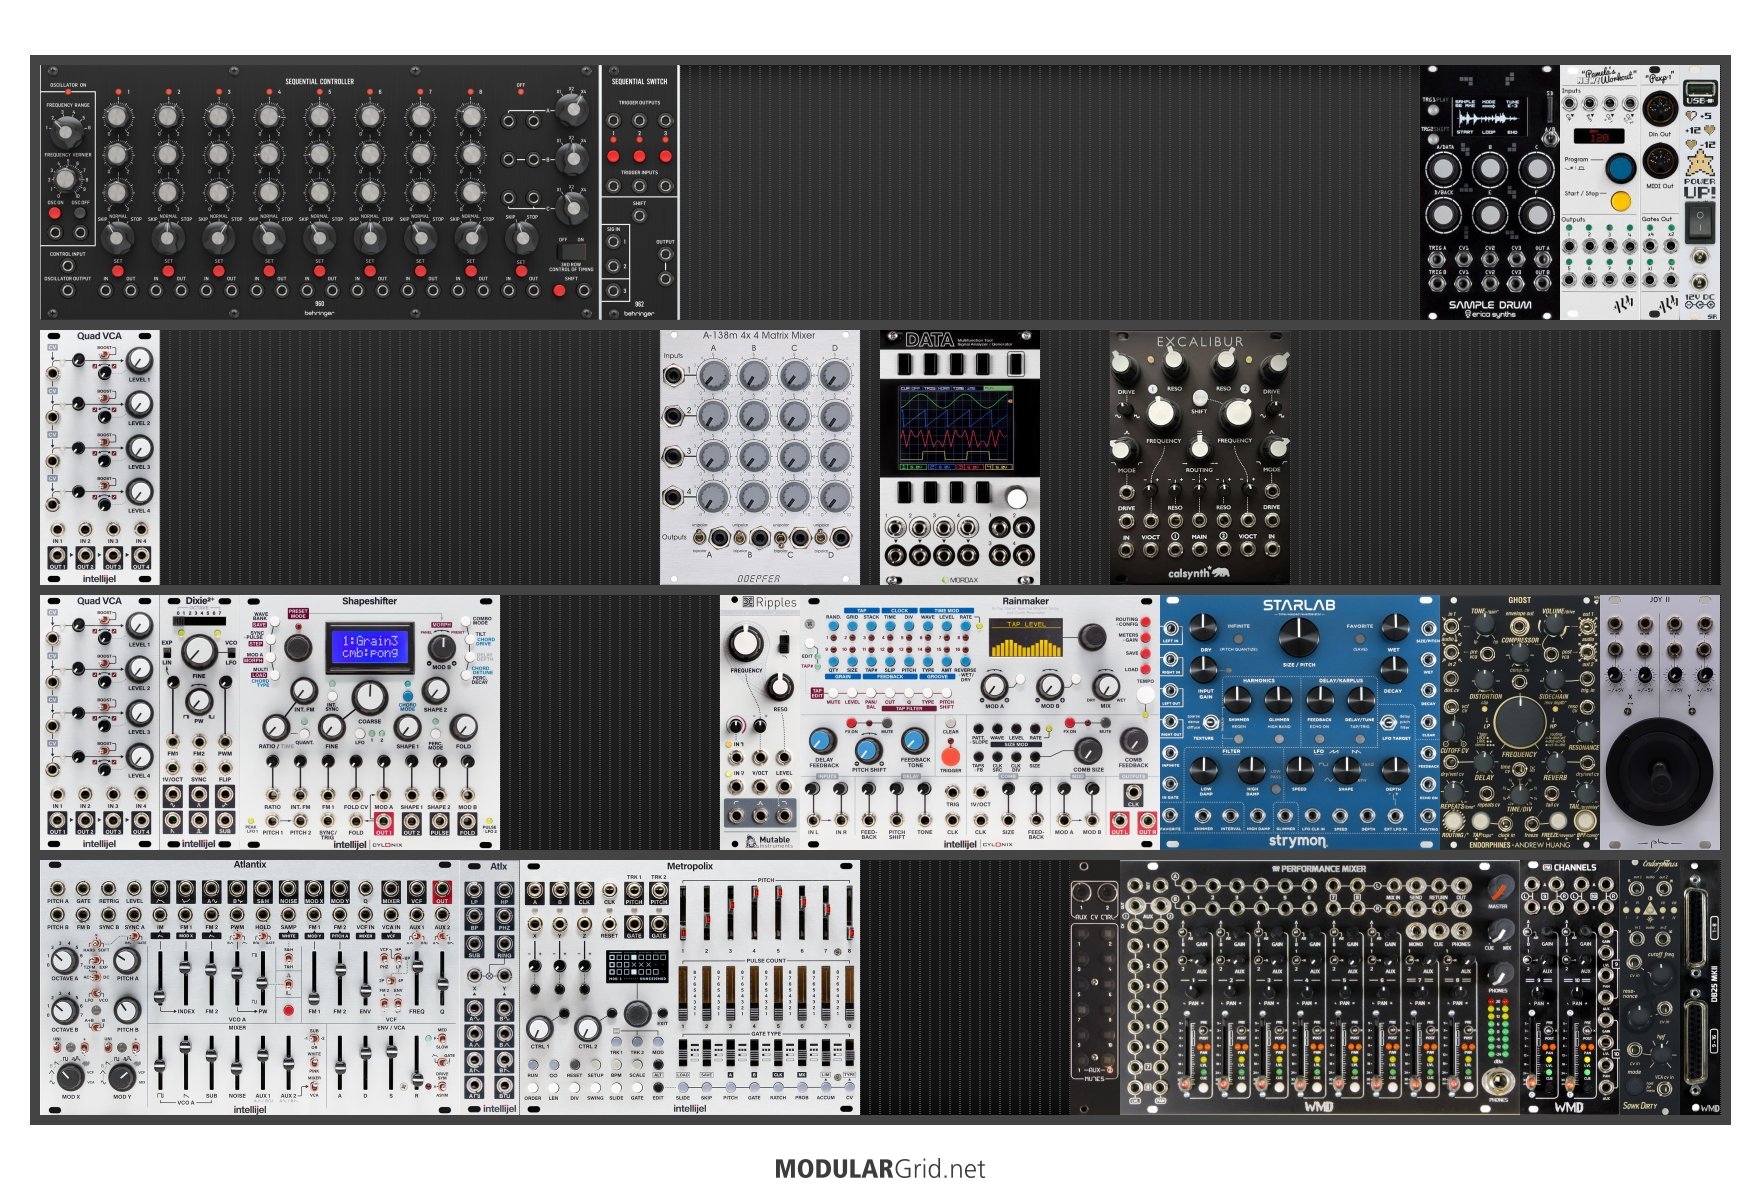The image size is (1761, 1190).
Task: Click red trigger button 1 on the 962 Sequential Switch
Action: (614, 156)
